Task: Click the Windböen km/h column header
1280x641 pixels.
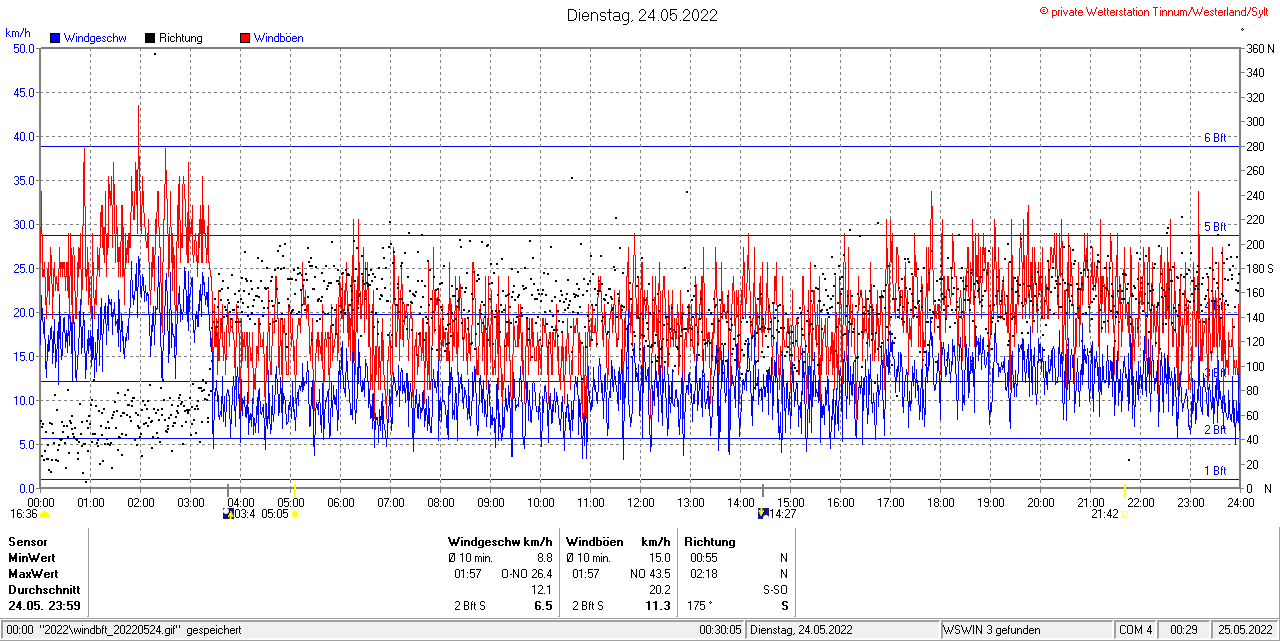Action: click(x=618, y=542)
